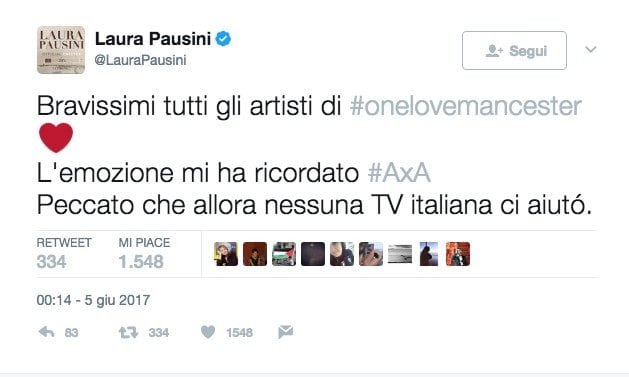This screenshot has width=629, height=377.
Task: Click the beach landscape avatar thumbnail
Action: point(400,254)
